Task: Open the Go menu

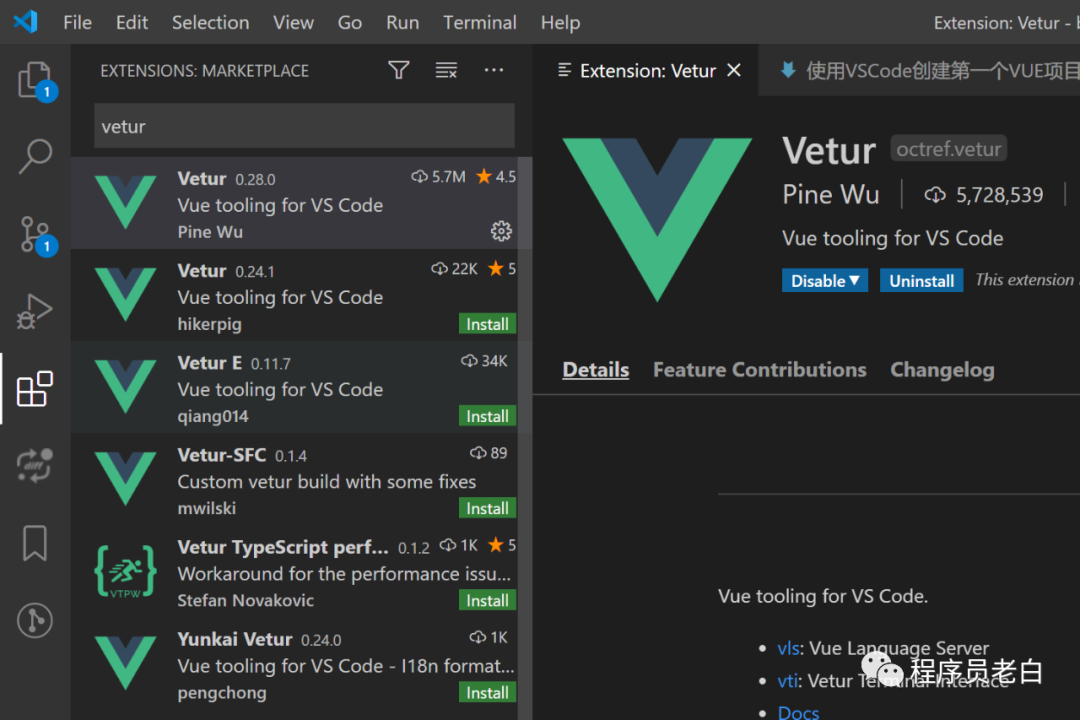Action: pyautogui.click(x=349, y=22)
